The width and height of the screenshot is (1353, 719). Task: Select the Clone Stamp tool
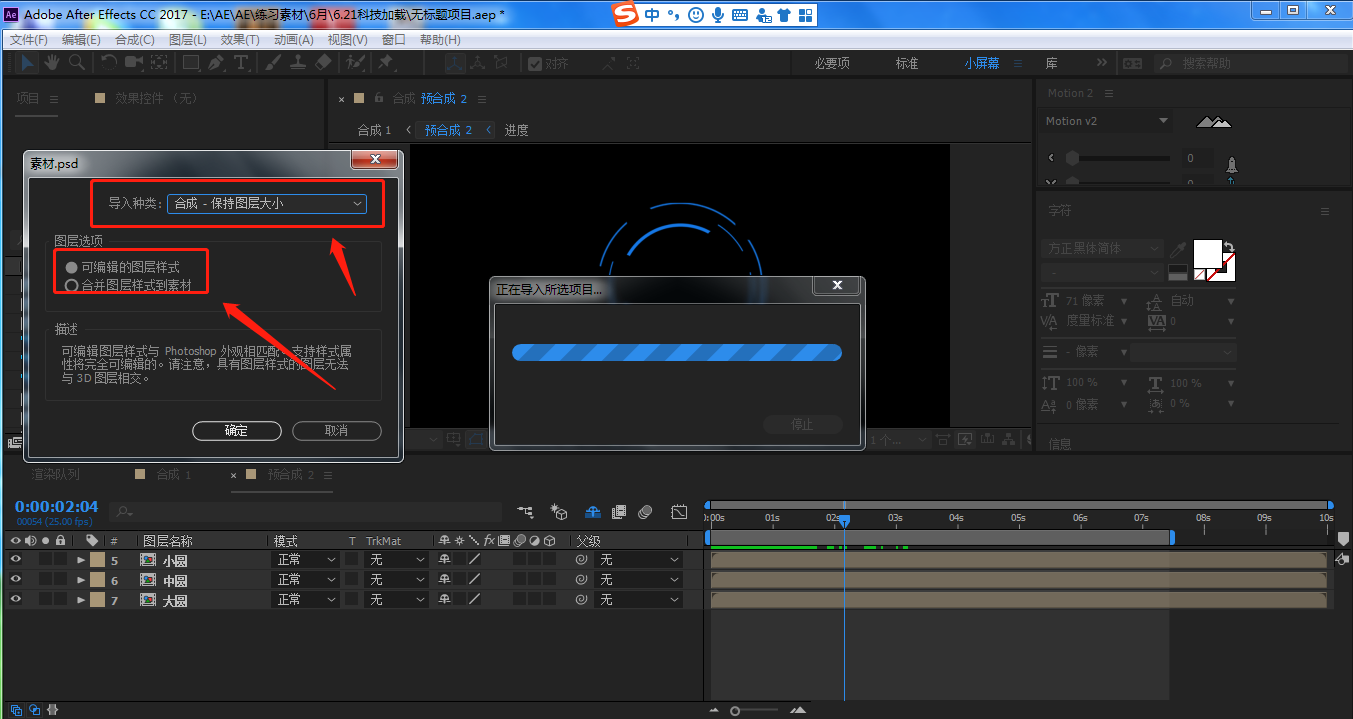[298, 63]
